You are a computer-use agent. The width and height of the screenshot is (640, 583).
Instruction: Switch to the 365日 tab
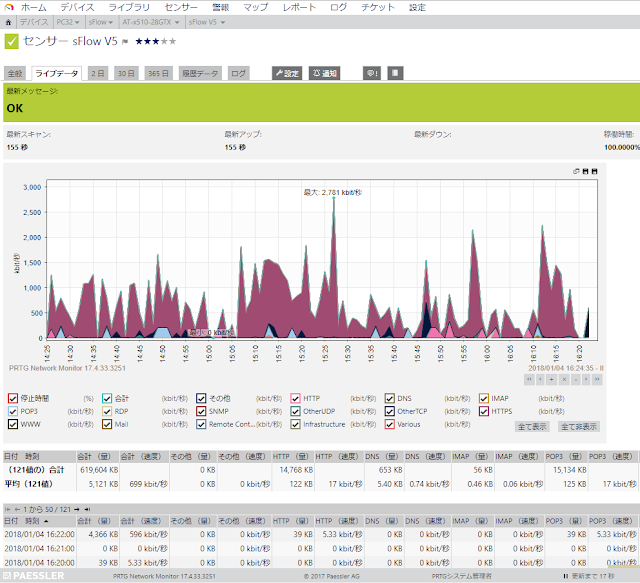pyautogui.click(x=158, y=73)
